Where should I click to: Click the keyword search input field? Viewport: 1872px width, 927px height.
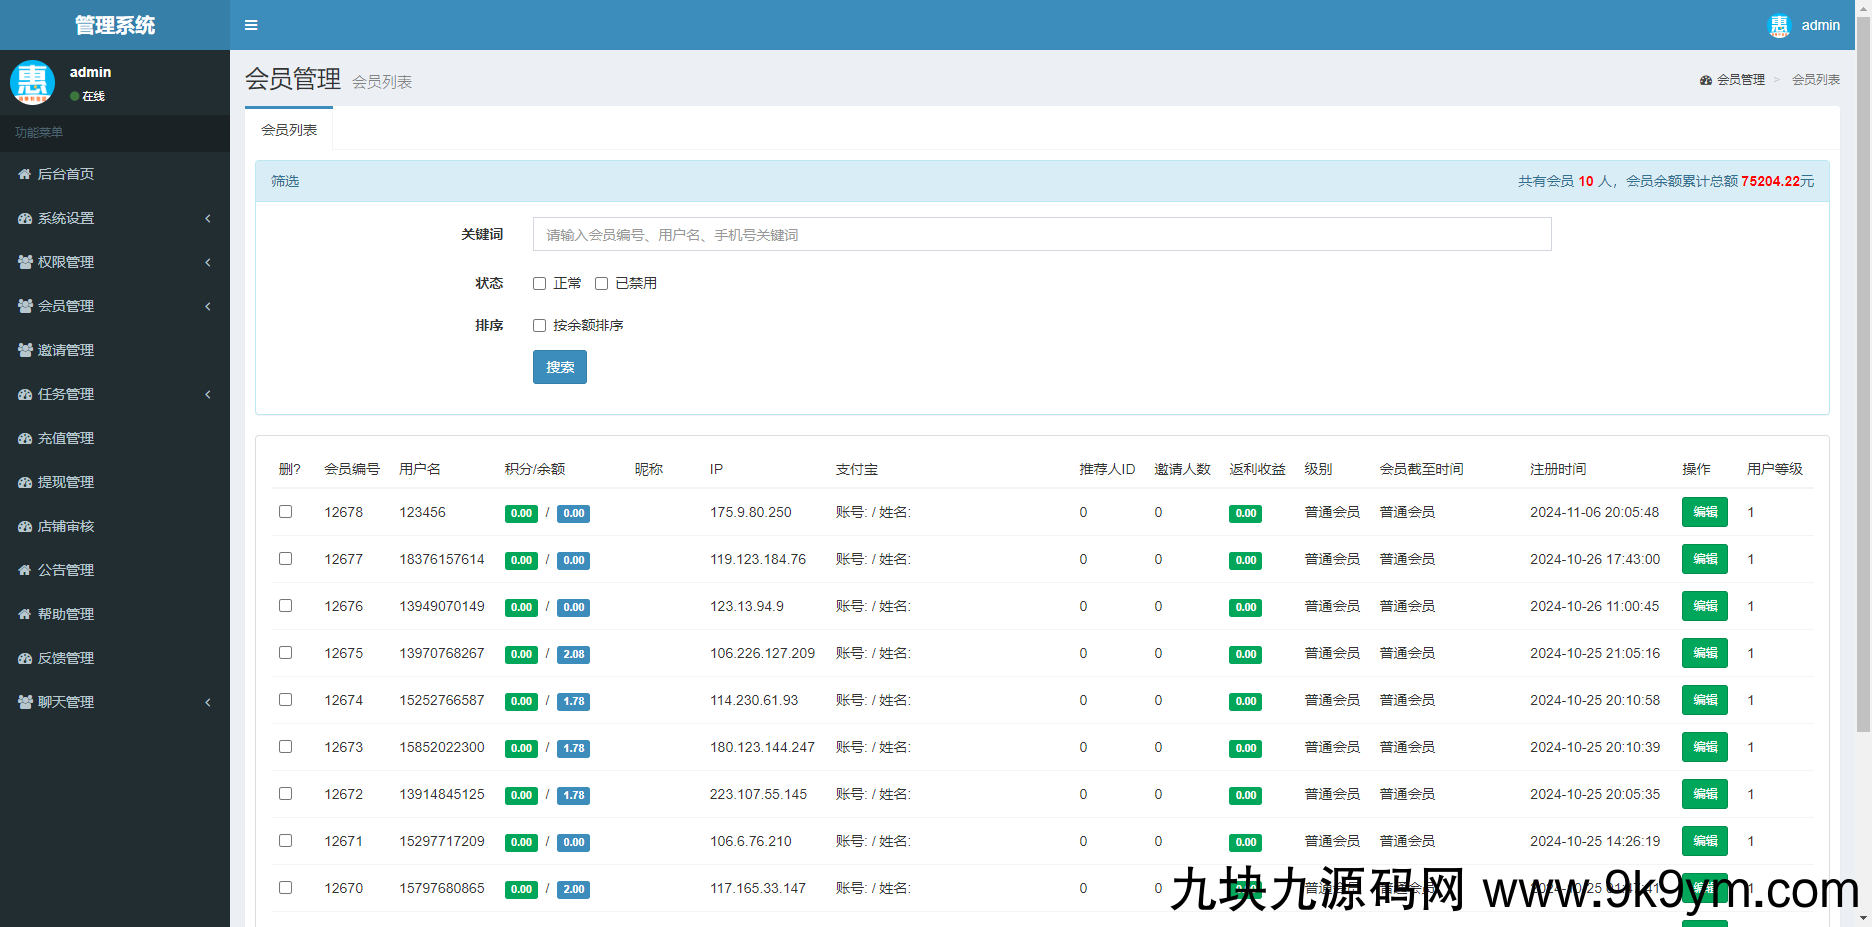click(x=1042, y=234)
